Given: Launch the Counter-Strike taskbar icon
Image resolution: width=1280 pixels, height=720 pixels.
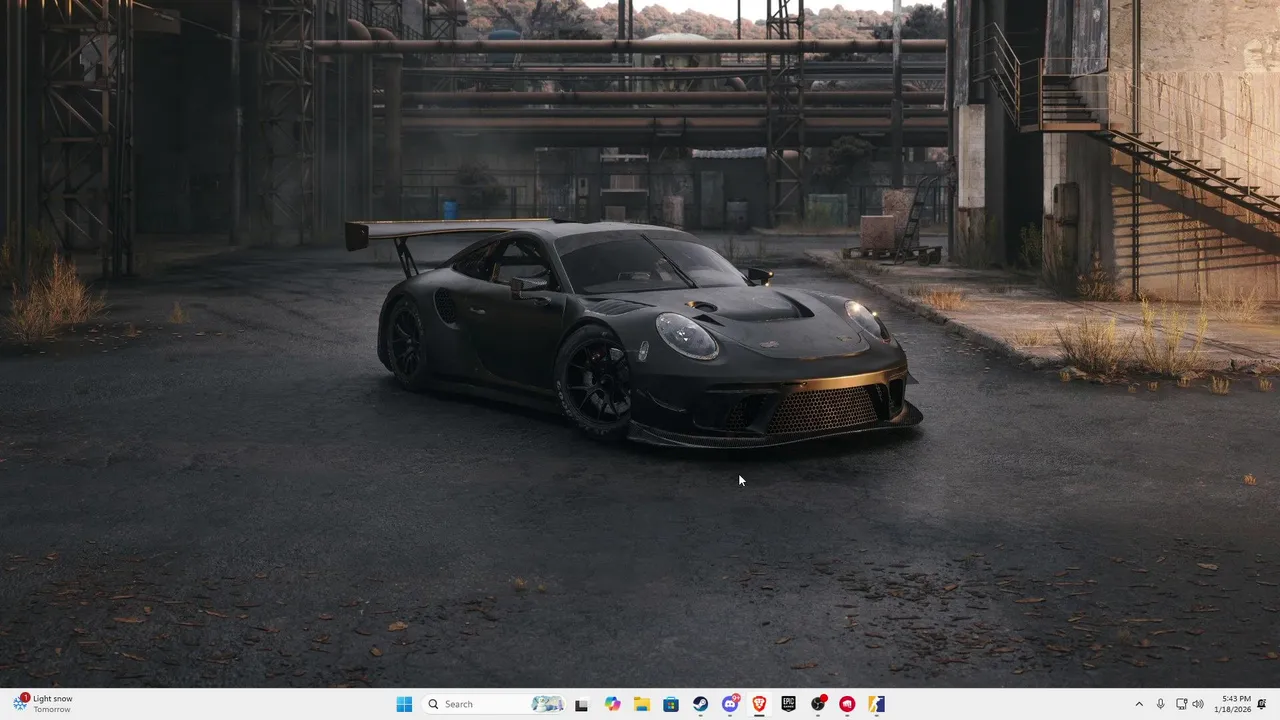Looking at the screenshot, I should pos(877,704).
